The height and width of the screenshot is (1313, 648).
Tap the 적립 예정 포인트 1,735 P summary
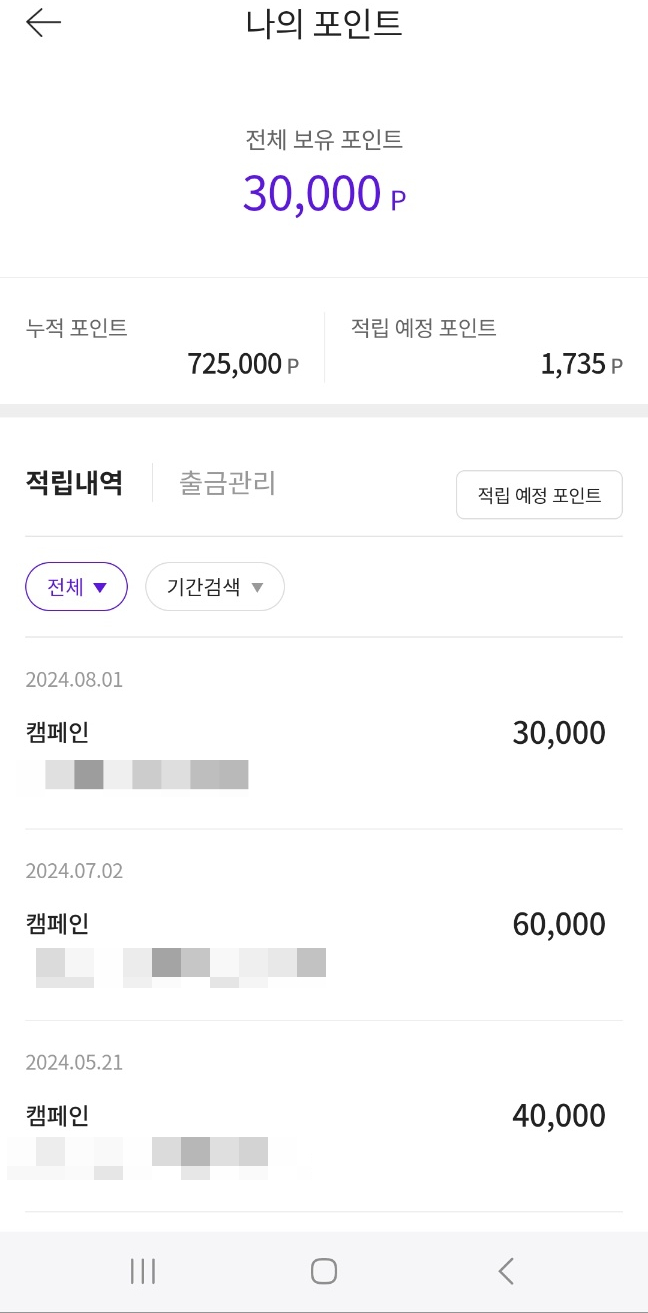(x=486, y=347)
